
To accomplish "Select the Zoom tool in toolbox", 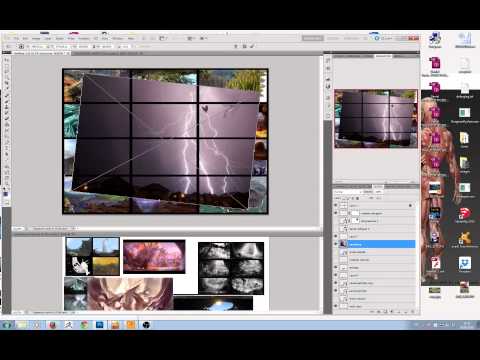I will [6, 184].
